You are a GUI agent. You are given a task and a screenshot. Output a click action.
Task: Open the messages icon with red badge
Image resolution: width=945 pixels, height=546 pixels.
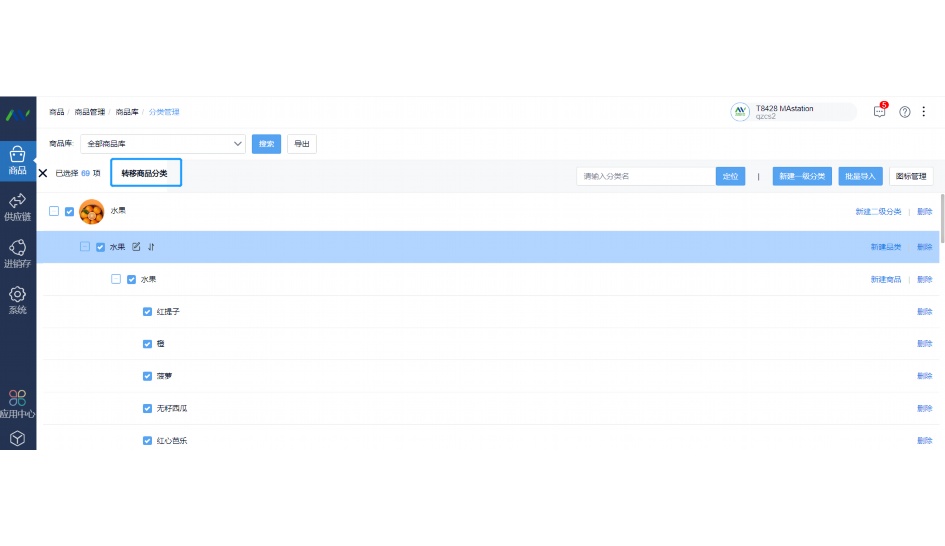coord(879,112)
